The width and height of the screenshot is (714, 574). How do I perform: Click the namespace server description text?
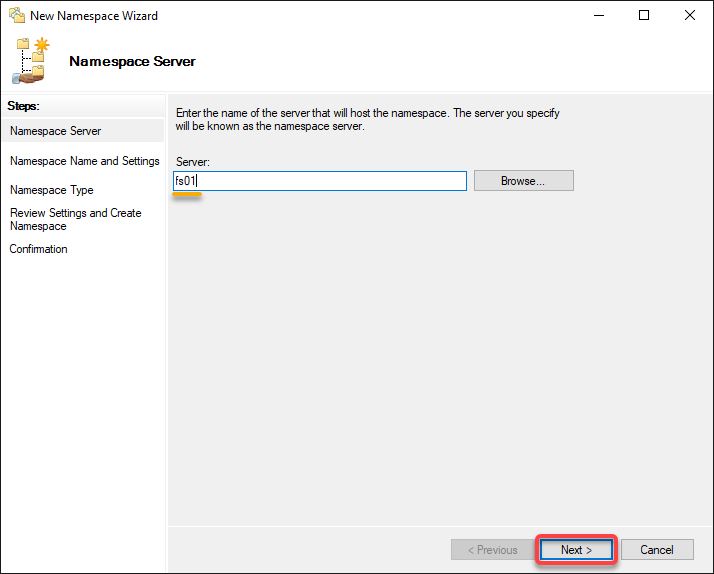(x=367, y=119)
